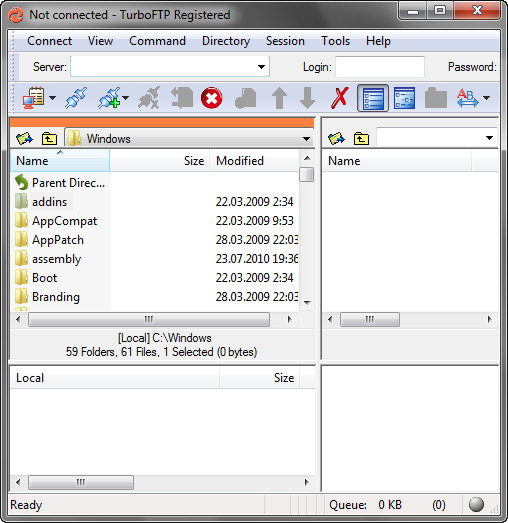Expand the Windows path dropdown
Viewport: 508px width, 523px height.
(306, 138)
